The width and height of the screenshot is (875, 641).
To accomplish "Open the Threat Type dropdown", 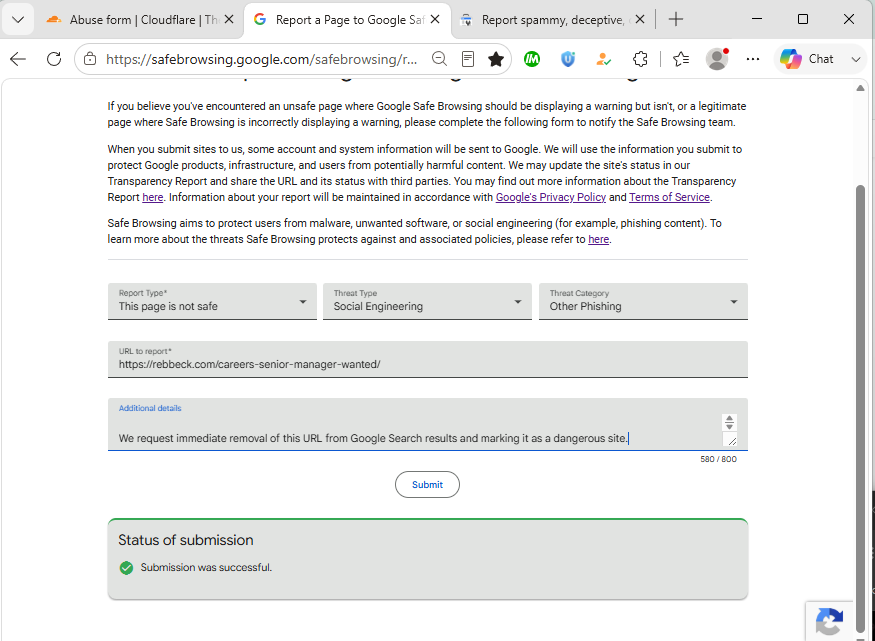I will coord(427,301).
